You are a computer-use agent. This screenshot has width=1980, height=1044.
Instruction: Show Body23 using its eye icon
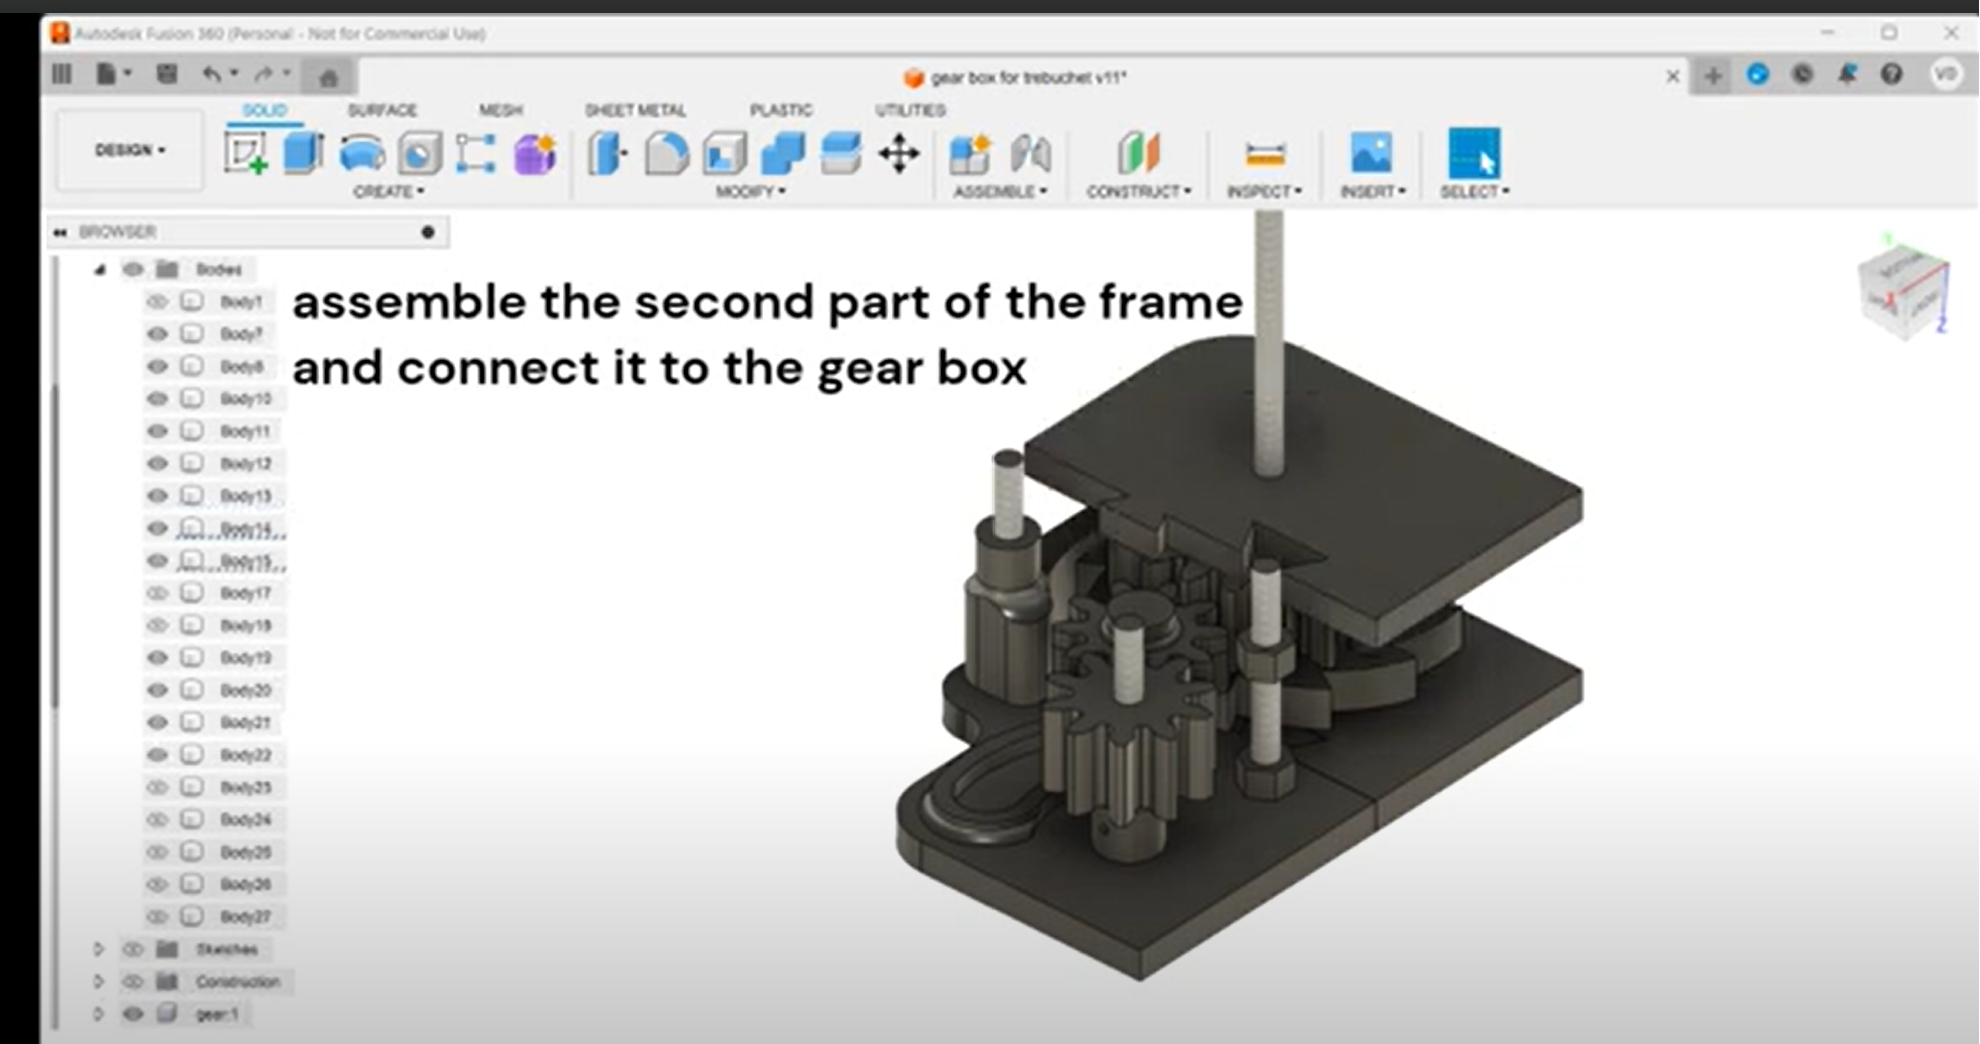pos(157,787)
